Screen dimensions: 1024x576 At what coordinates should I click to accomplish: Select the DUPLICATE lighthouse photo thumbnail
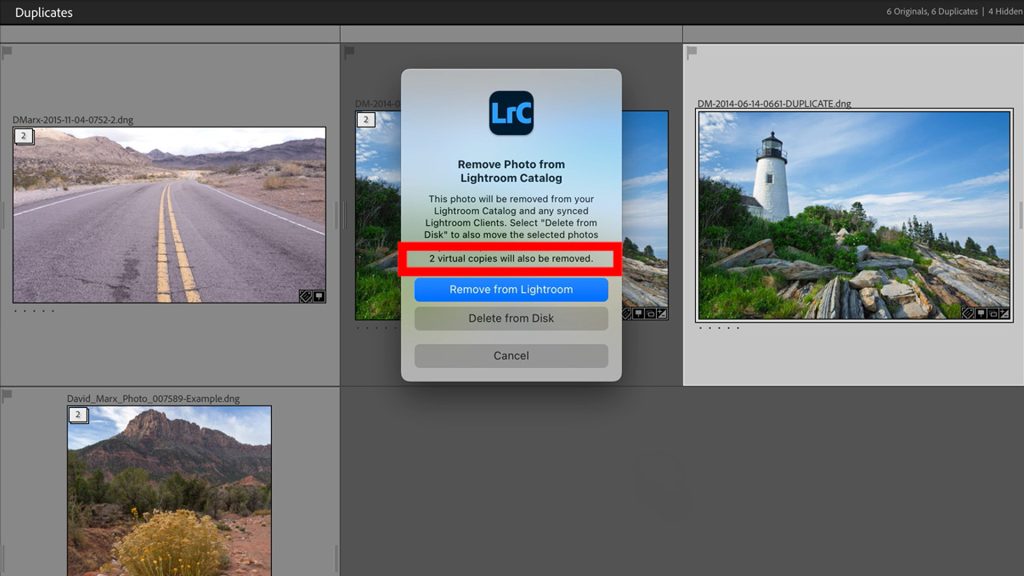point(854,216)
